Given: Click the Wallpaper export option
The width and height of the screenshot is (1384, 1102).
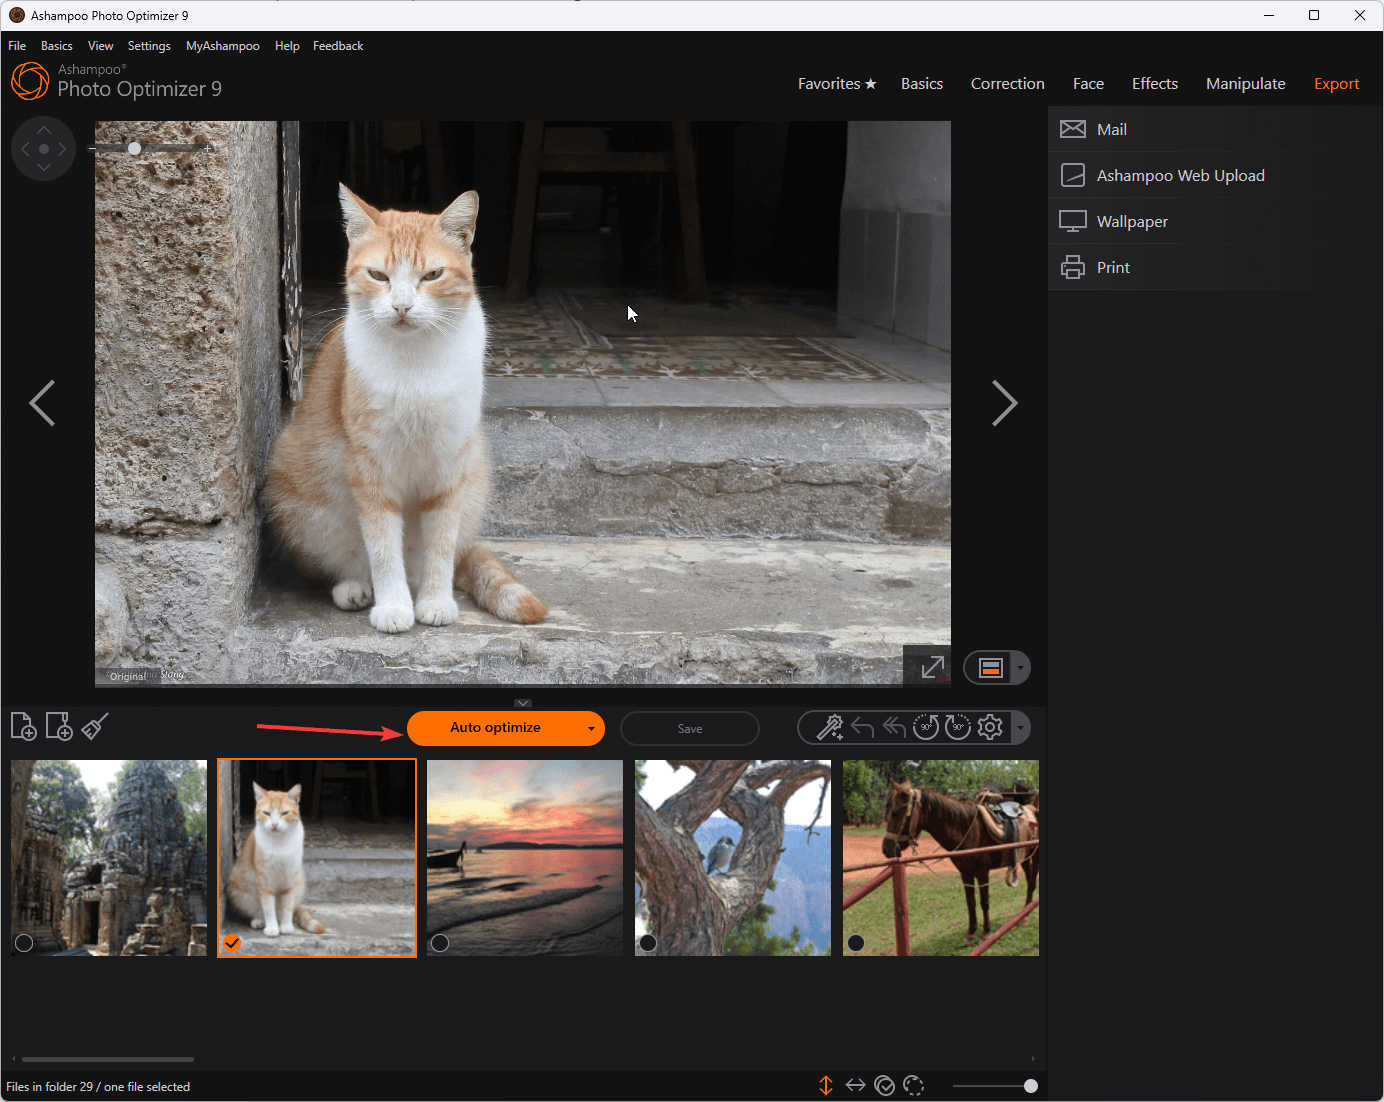Looking at the screenshot, I should point(1132,222).
